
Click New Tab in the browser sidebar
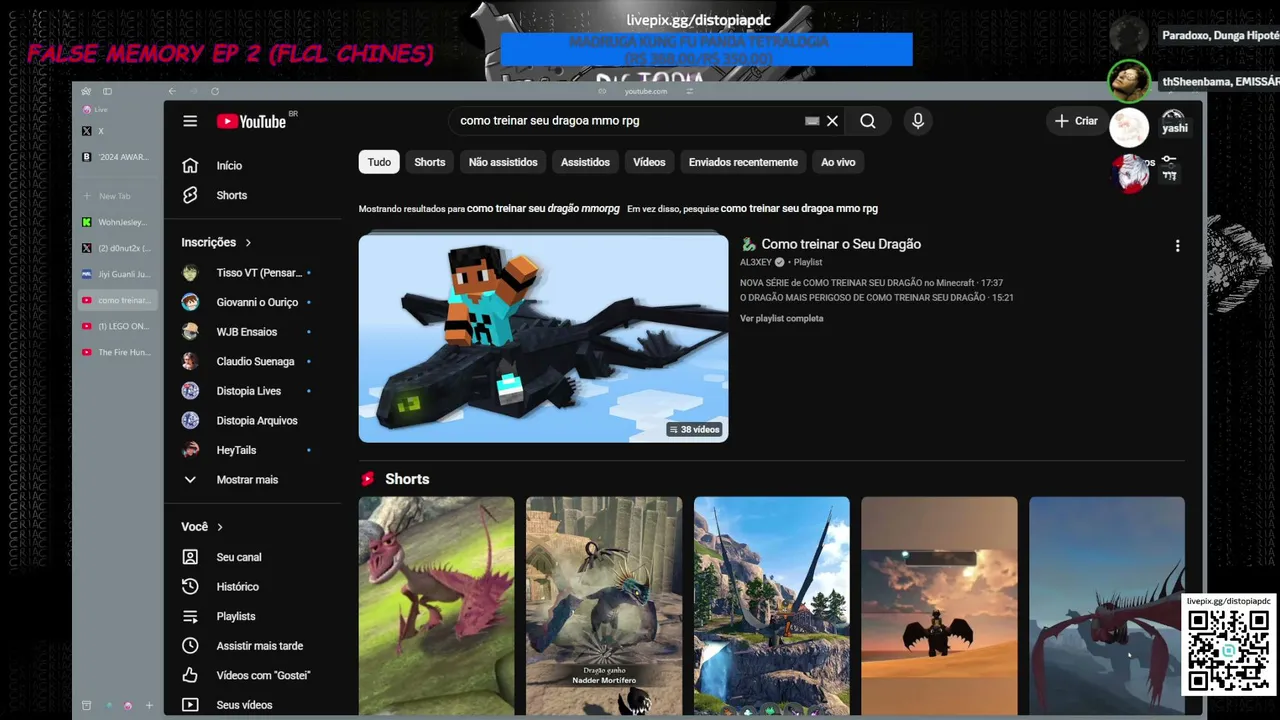pos(118,196)
